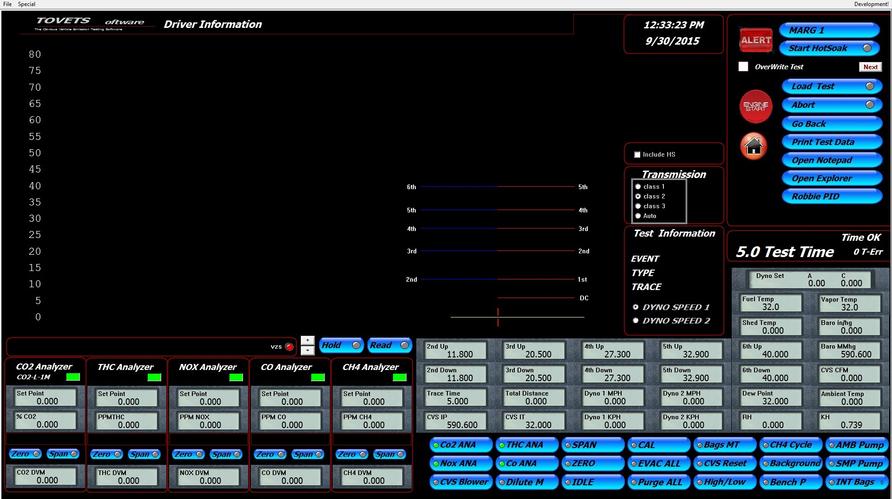Image resolution: width=892 pixels, height=499 pixels.
Task: Click Zero under CO Analyzer
Action: (x=270, y=454)
